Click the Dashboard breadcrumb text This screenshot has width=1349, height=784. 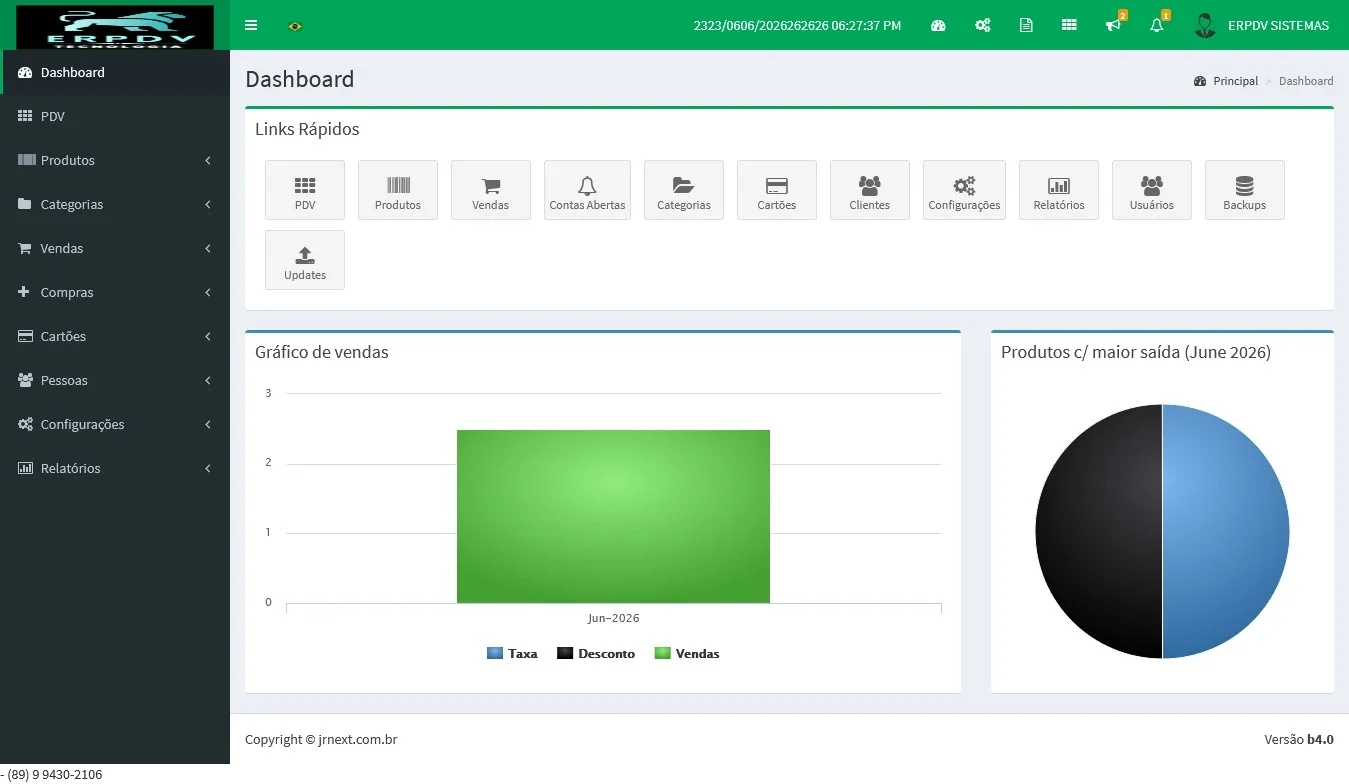coord(1306,81)
